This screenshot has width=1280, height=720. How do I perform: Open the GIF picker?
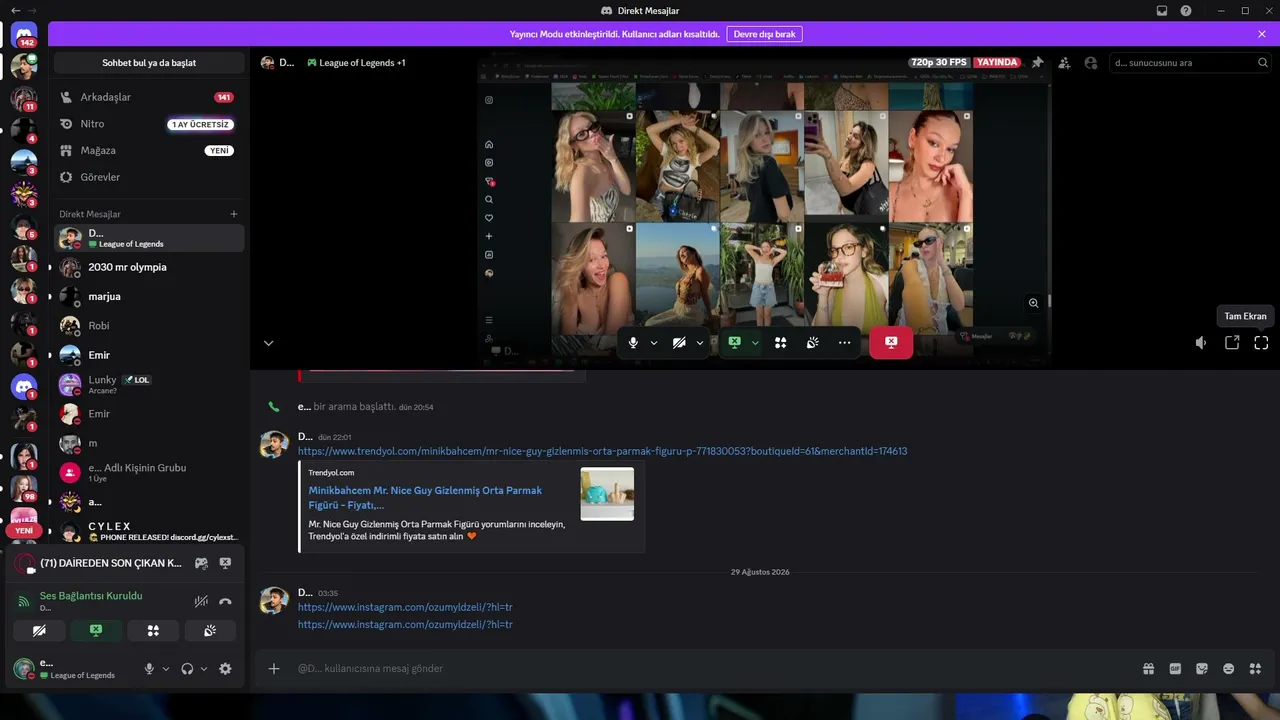(1176, 669)
